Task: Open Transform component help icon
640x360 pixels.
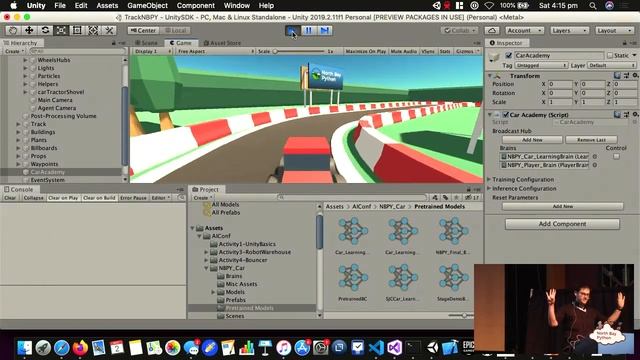Action: tap(618, 76)
